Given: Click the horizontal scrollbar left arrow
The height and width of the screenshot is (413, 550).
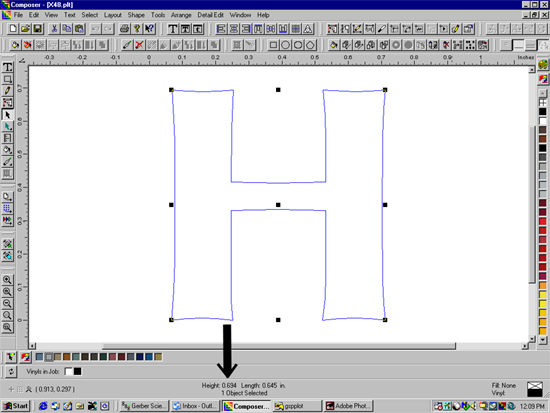Looking at the screenshot, I should pos(32,346).
